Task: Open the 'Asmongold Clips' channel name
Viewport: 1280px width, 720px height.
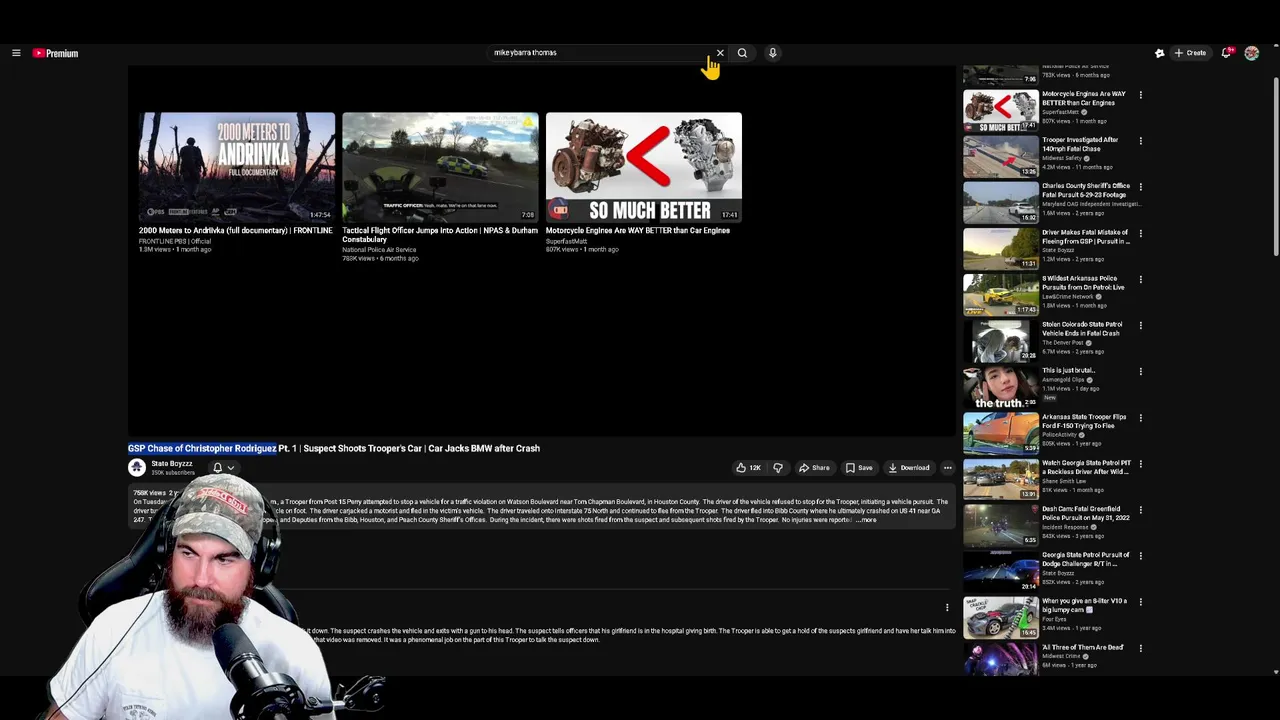Action: [x=1063, y=380]
